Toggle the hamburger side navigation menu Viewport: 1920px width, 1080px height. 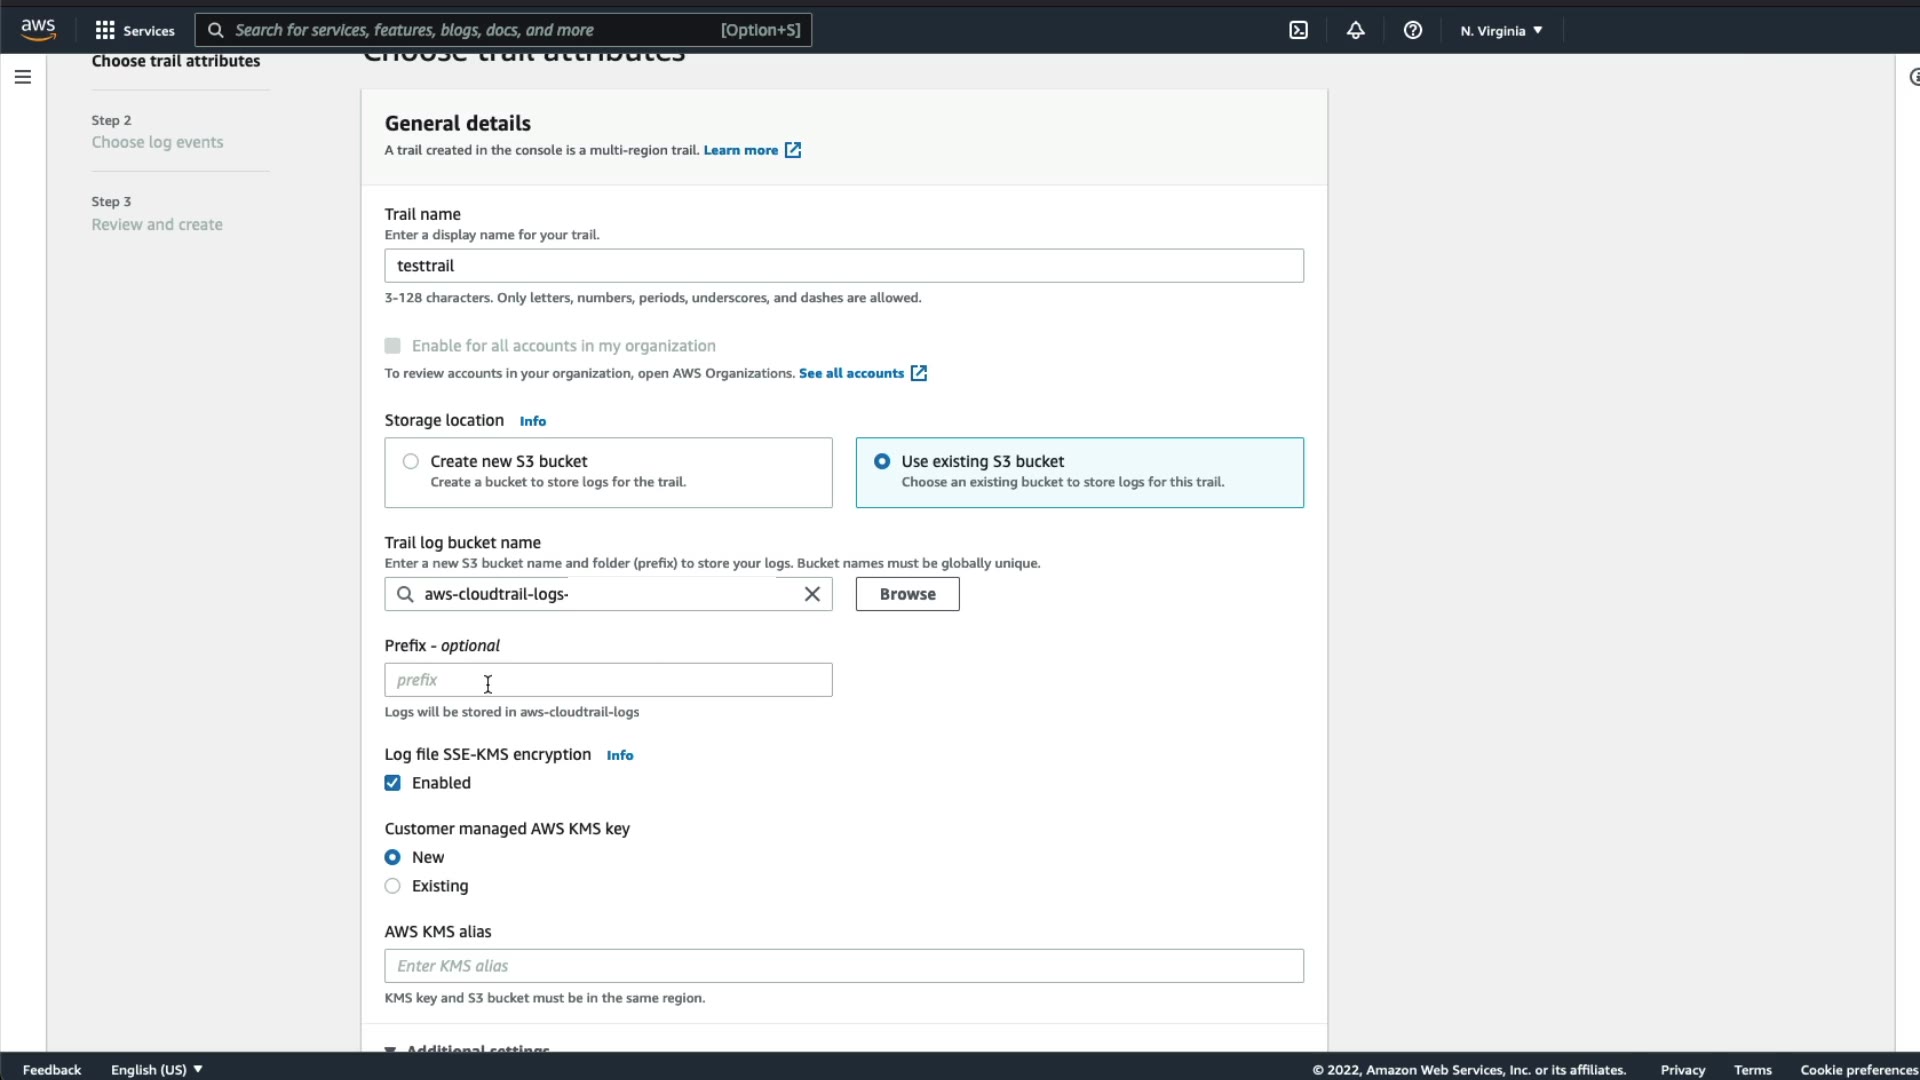point(23,77)
